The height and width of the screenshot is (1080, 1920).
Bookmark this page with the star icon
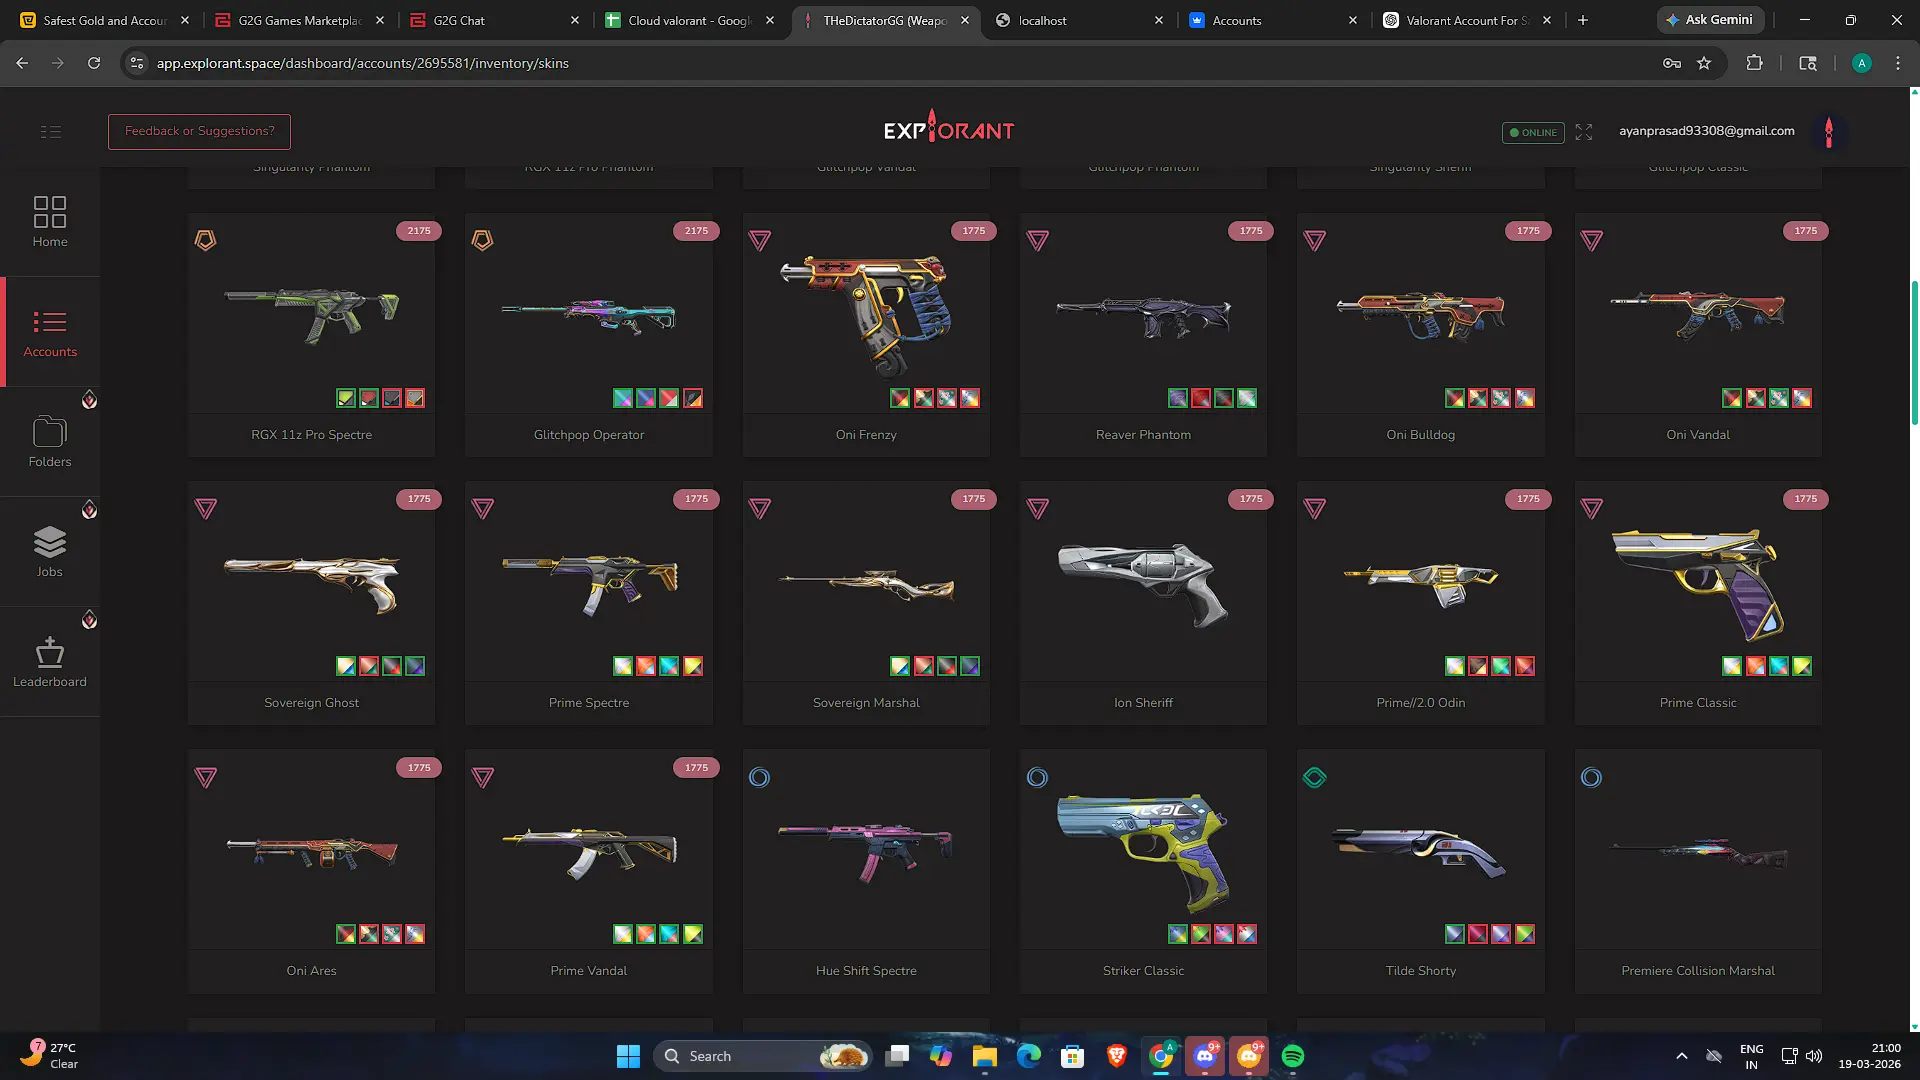(1704, 63)
